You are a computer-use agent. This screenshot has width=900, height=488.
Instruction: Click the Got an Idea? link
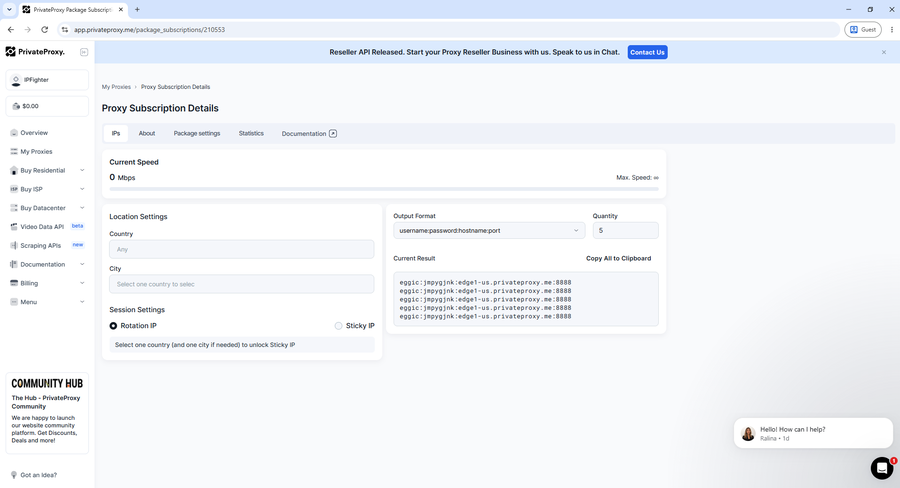(38, 475)
